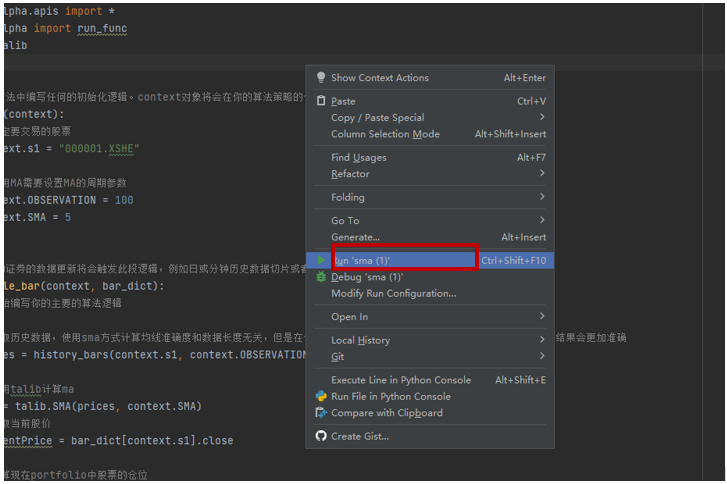Expand arrow beside Copy / Paste Special
The image size is (727, 484).
click(x=542, y=117)
